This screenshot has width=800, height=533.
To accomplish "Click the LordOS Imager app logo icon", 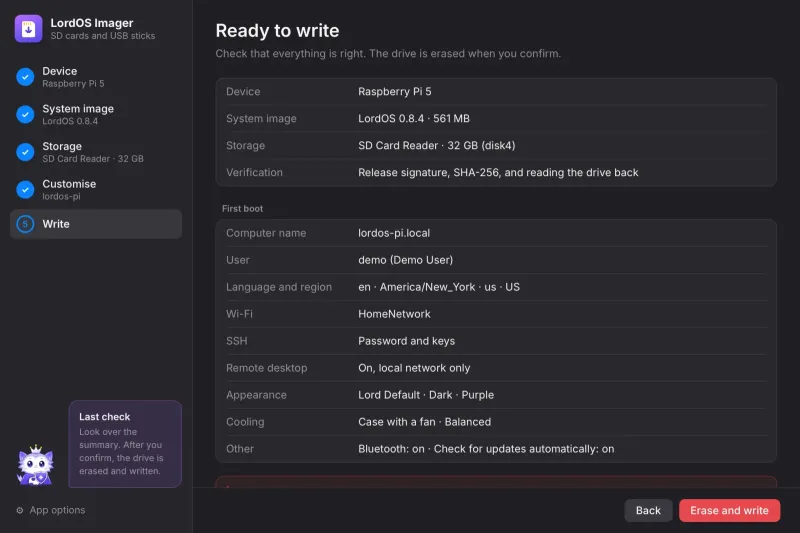I will coord(29,29).
